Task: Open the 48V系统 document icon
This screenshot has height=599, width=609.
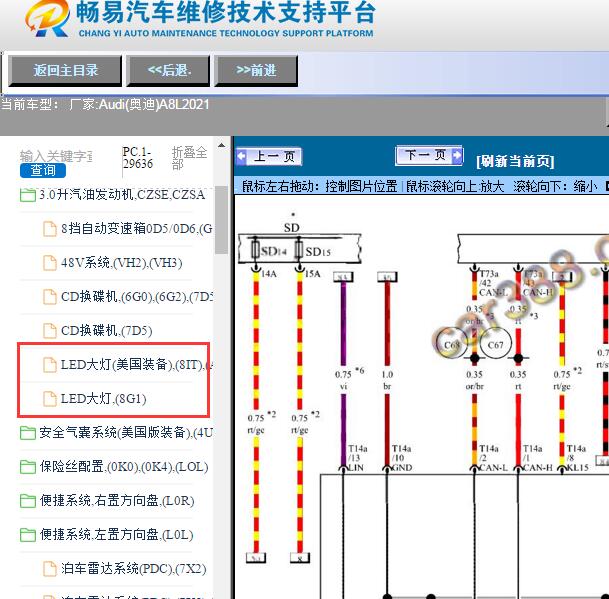Action: 50,263
